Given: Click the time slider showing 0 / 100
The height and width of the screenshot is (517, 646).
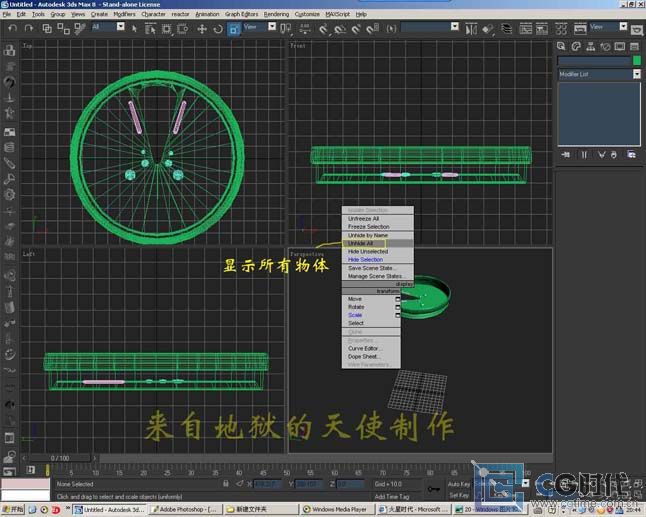Looking at the screenshot, I should [60, 458].
